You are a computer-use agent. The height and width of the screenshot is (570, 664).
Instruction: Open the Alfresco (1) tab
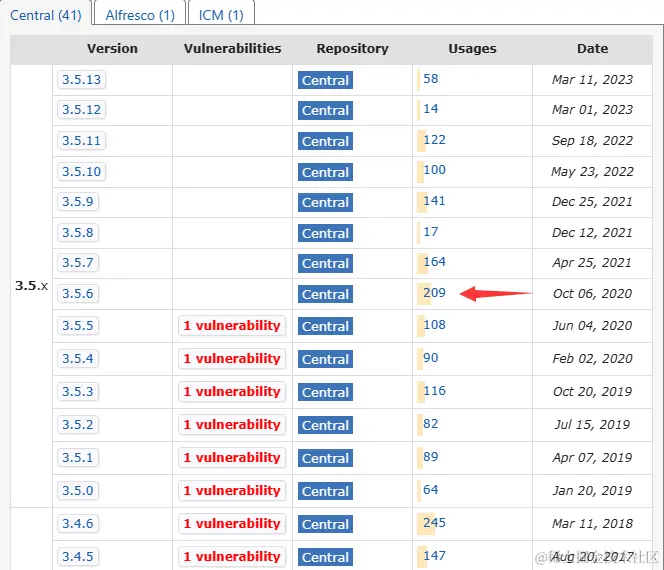point(140,15)
